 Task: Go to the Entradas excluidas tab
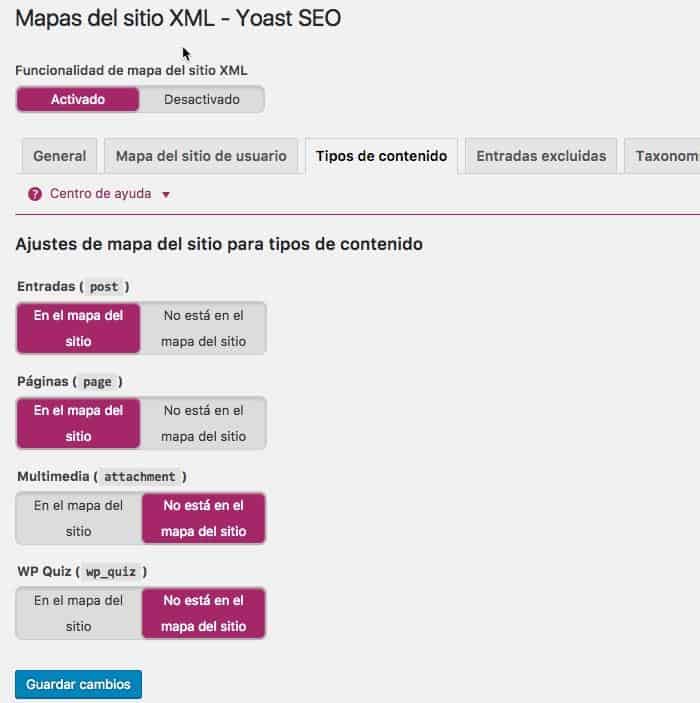point(541,156)
